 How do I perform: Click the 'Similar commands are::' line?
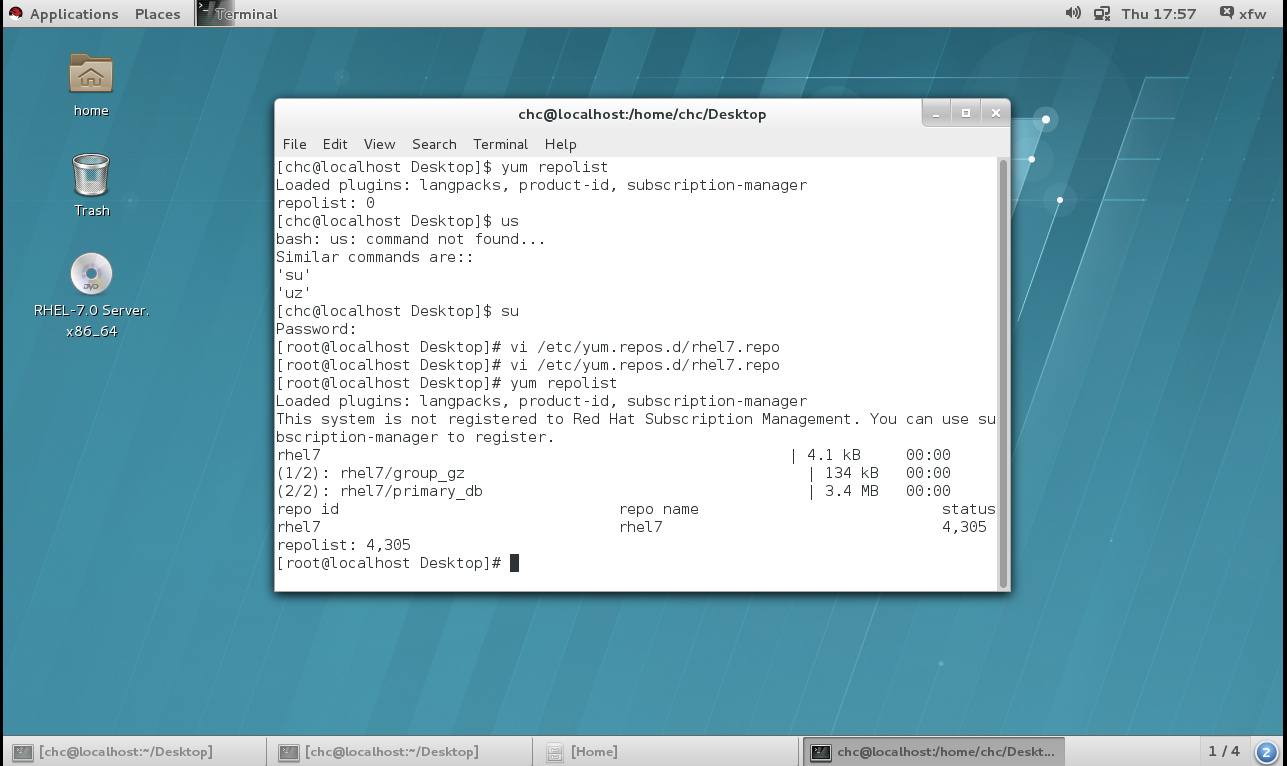375,257
